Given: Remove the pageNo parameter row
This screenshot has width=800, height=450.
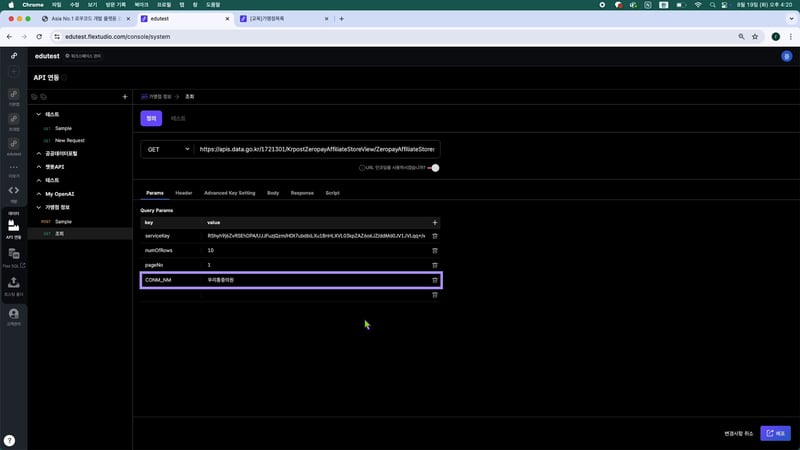Looking at the screenshot, I should click(434, 265).
